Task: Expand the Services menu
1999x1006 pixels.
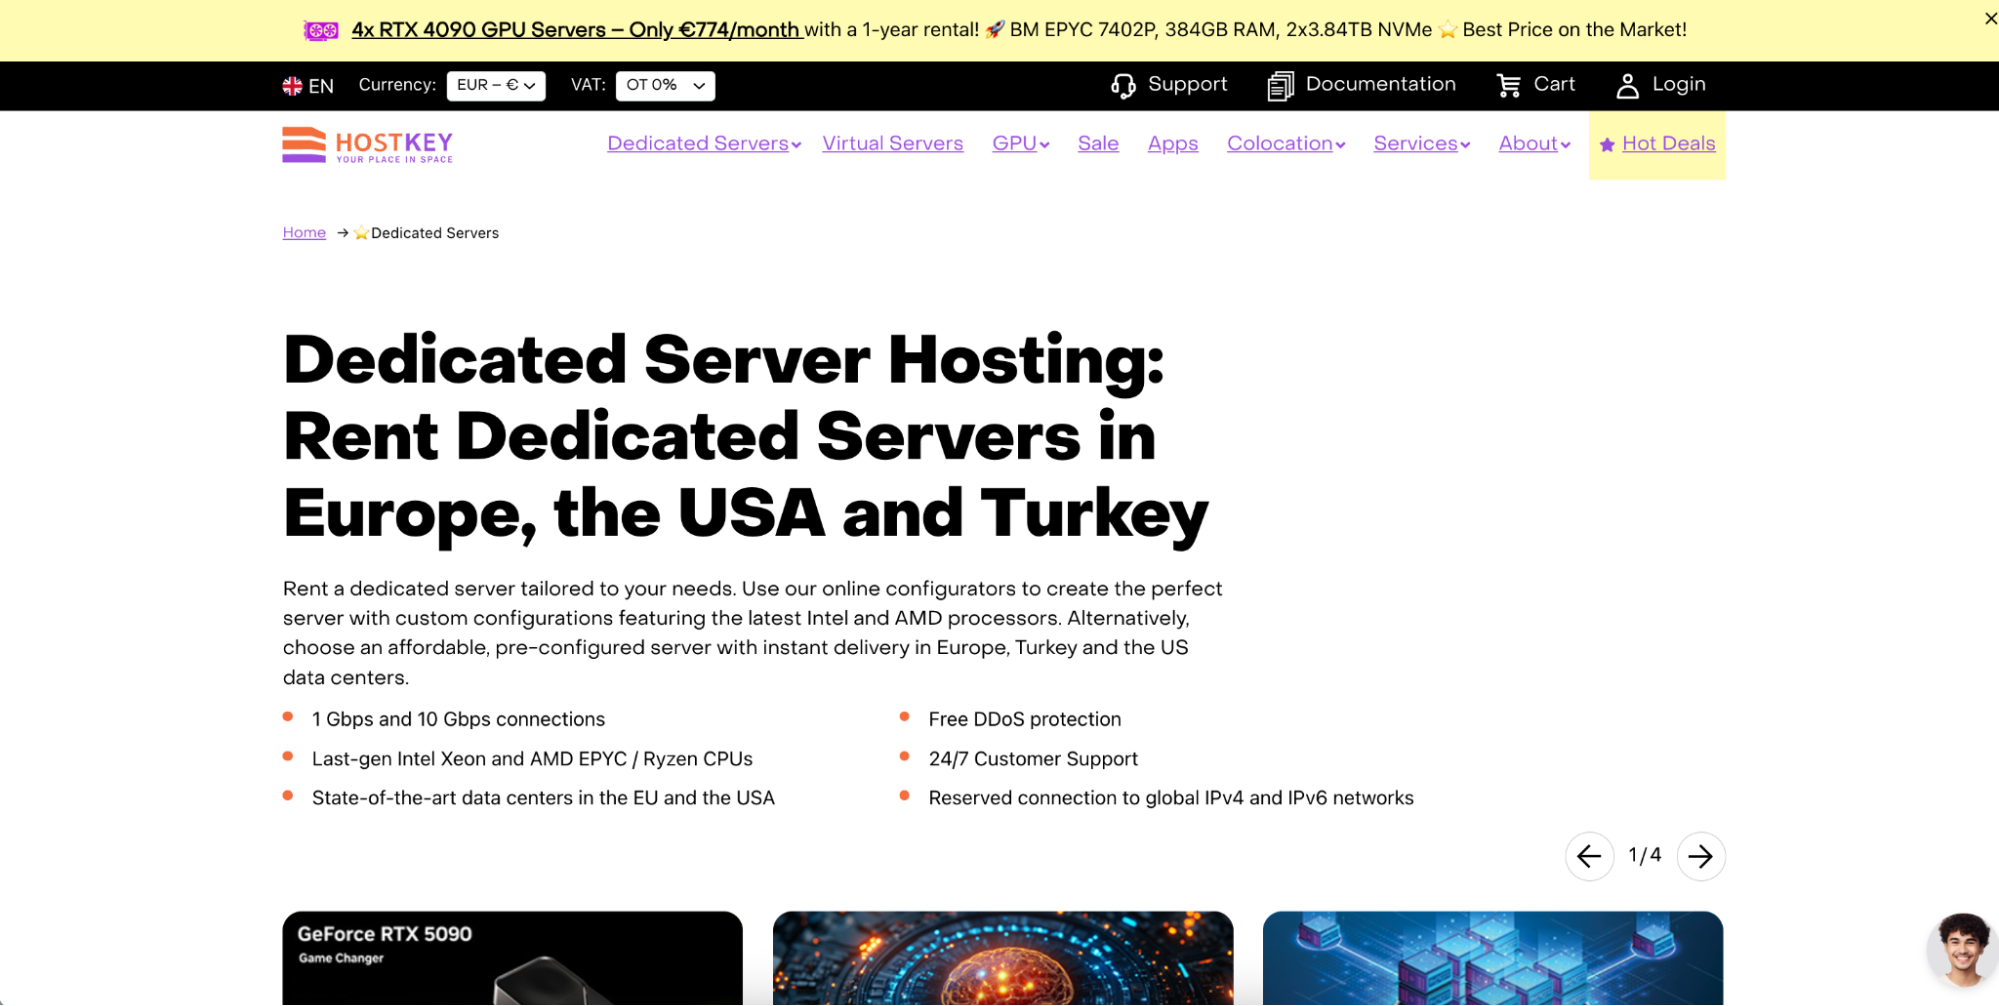Action: coord(1420,143)
